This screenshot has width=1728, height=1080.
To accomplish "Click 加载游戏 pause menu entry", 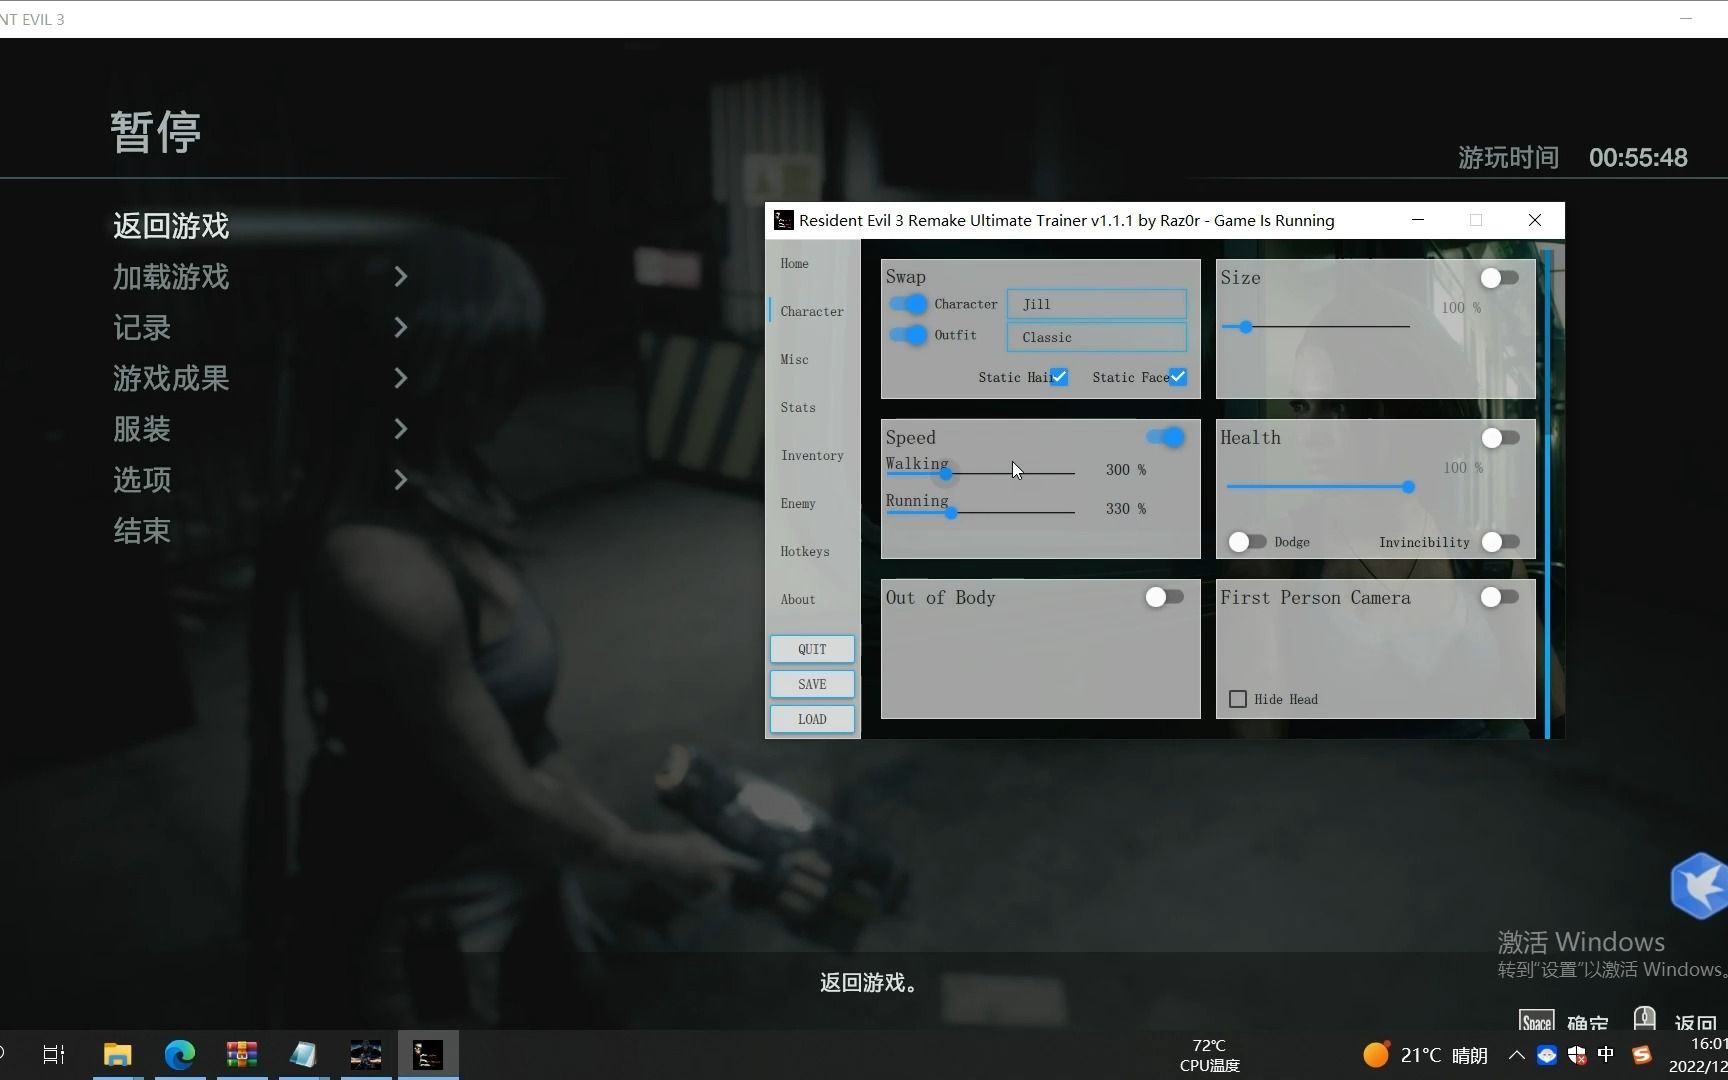I will 171,277.
